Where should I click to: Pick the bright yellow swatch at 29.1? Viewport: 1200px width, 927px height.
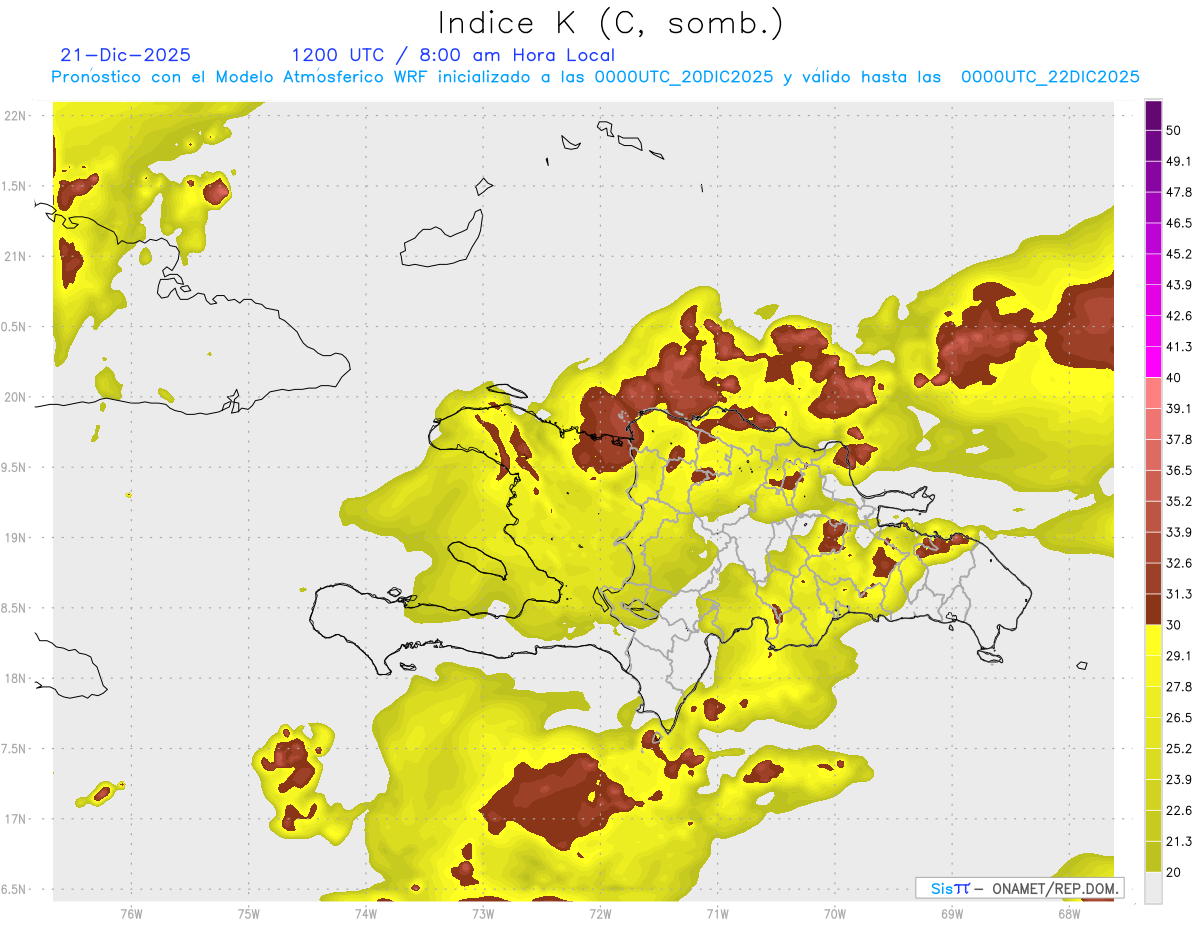click(1153, 640)
